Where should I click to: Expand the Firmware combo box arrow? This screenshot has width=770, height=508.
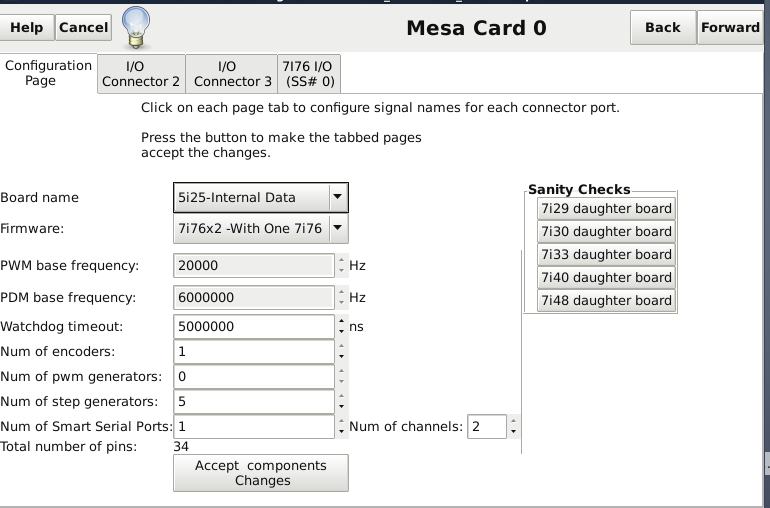[x=338, y=228]
